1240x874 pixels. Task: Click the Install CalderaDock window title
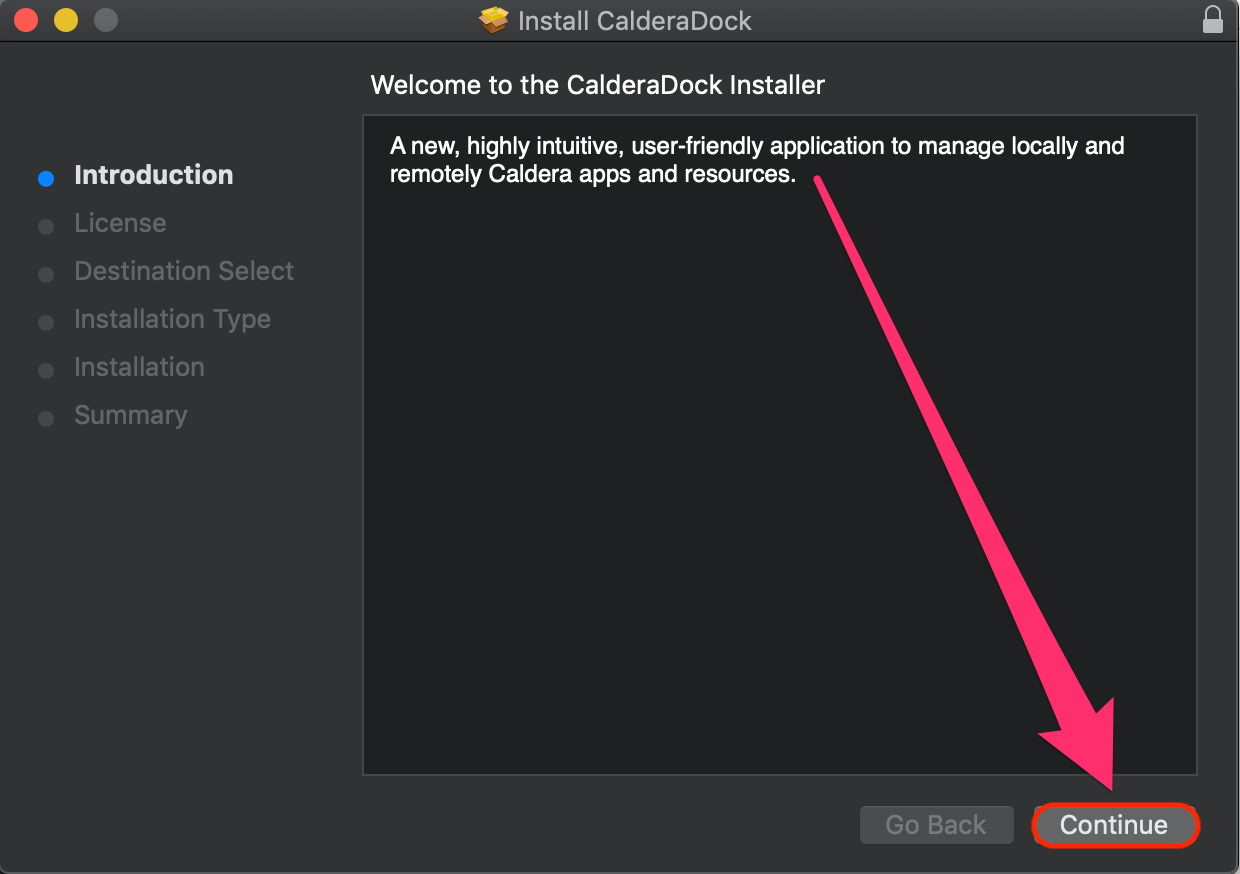click(x=634, y=21)
